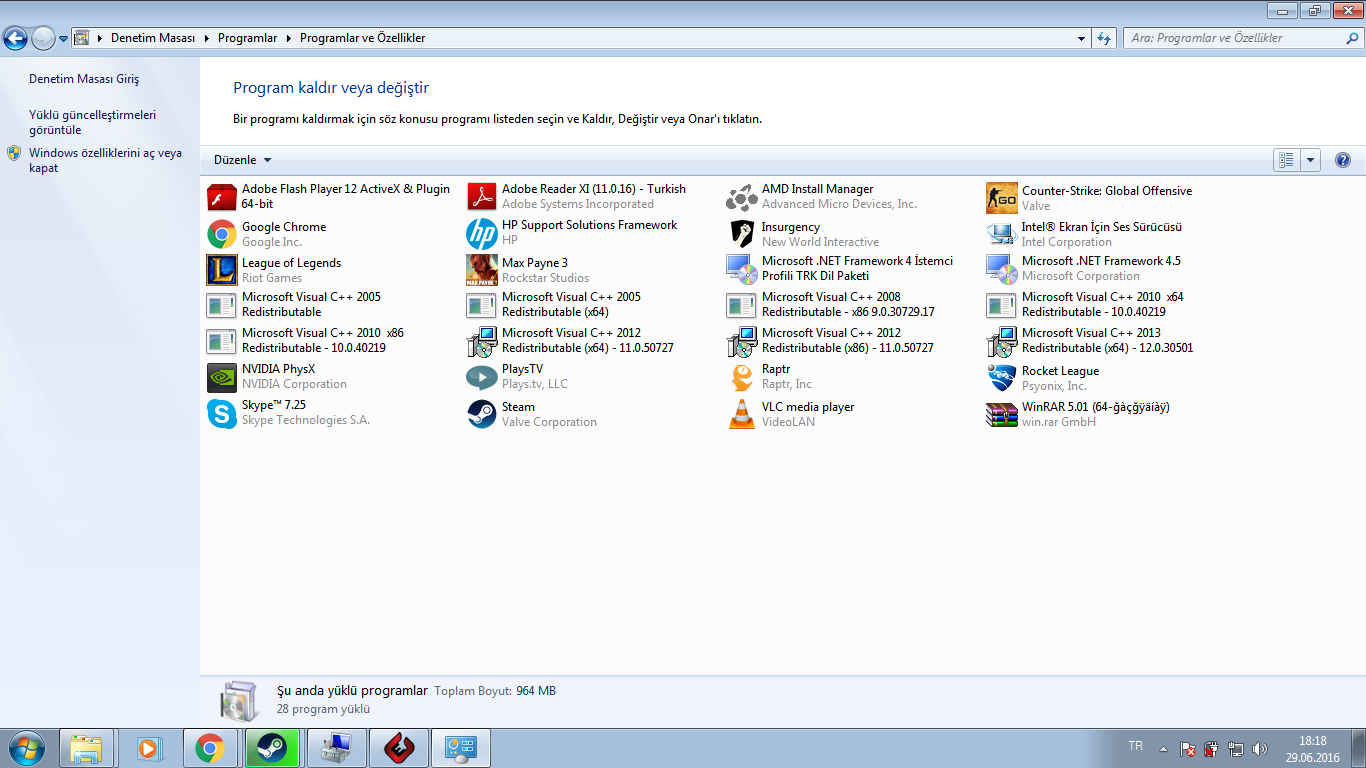Select the League of Legends icon
This screenshot has width=1366, height=768.
pyautogui.click(x=221, y=270)
